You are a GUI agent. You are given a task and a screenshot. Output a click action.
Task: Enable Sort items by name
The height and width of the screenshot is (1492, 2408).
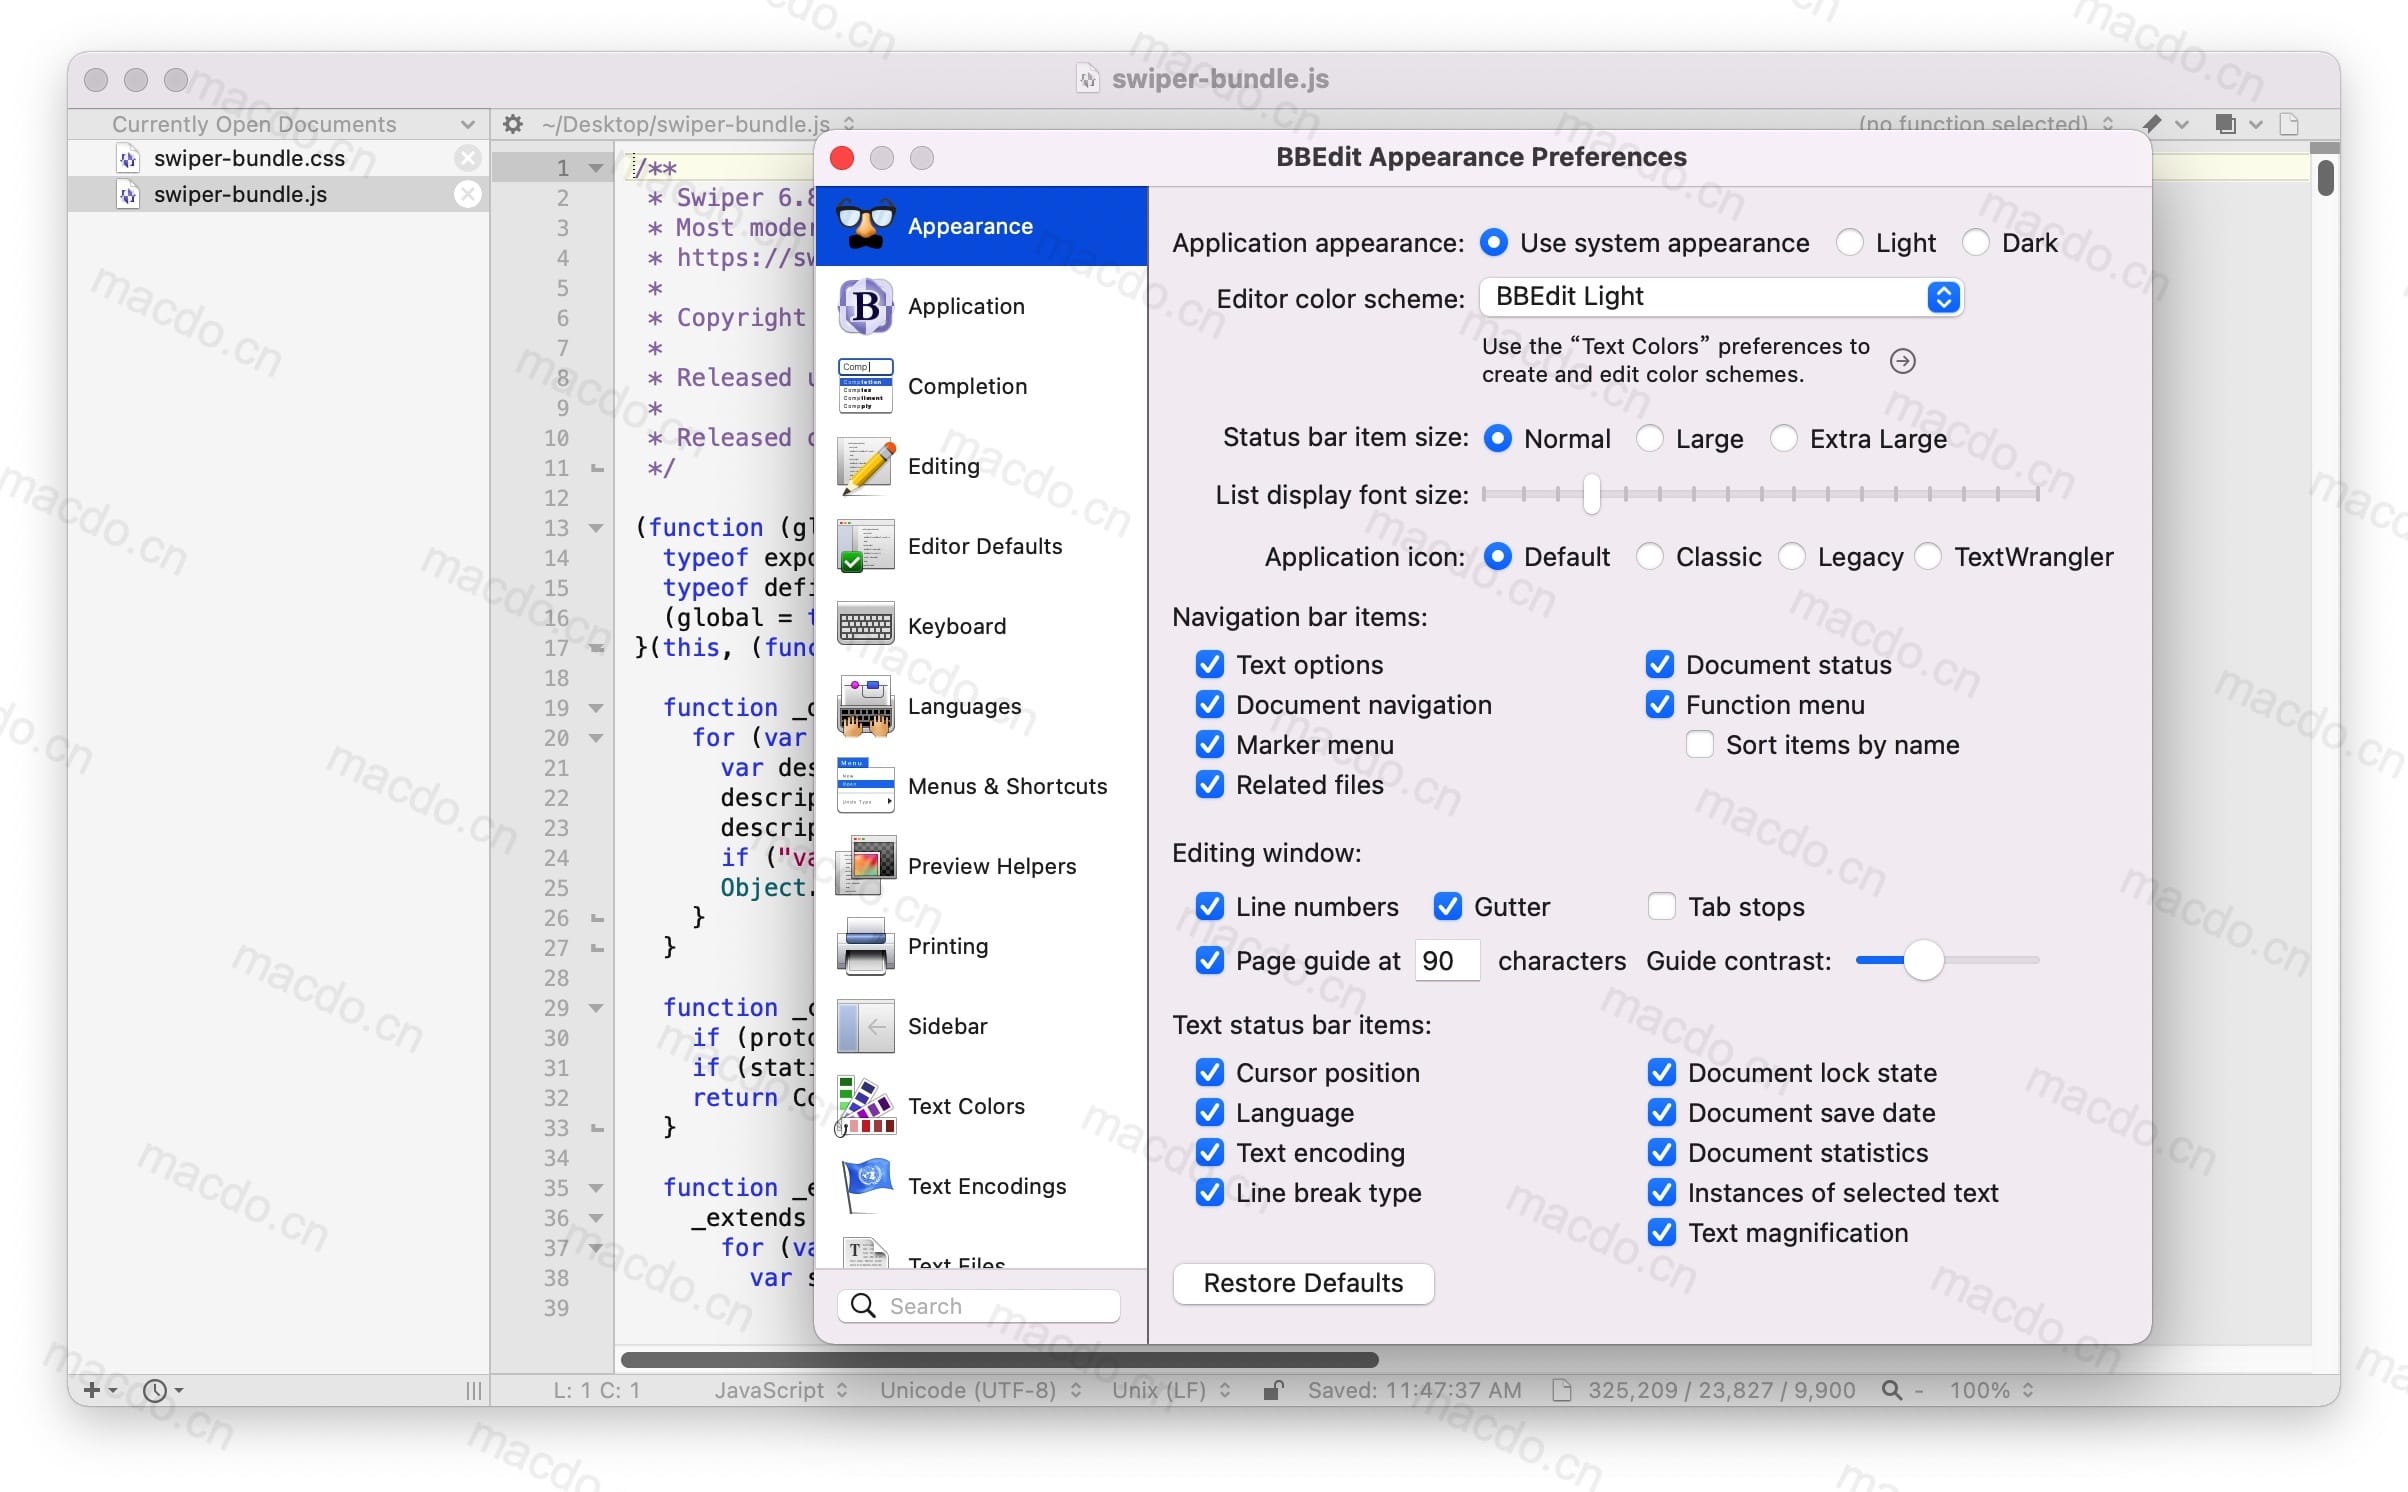pos(1700,745)
